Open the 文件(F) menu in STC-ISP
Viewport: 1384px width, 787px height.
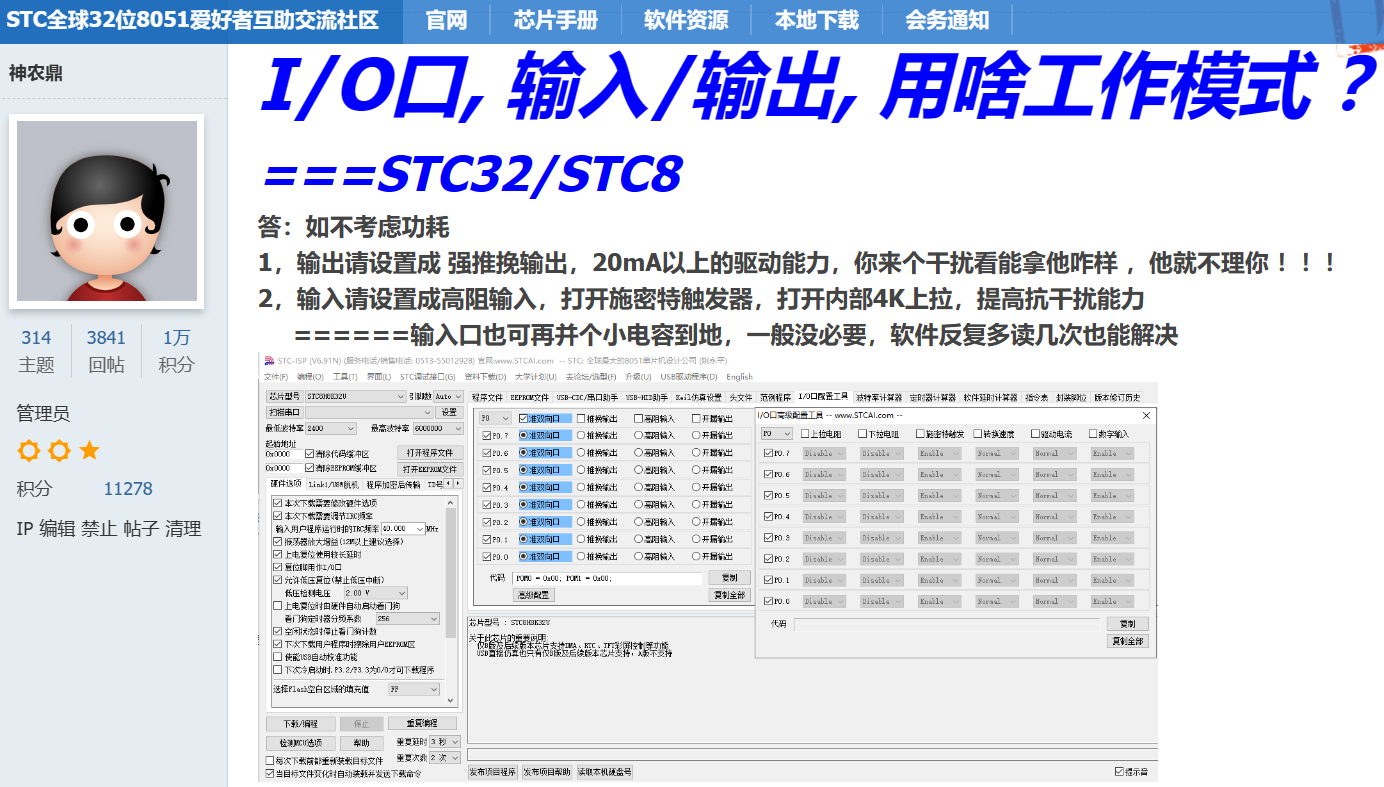tap(276, 377)
